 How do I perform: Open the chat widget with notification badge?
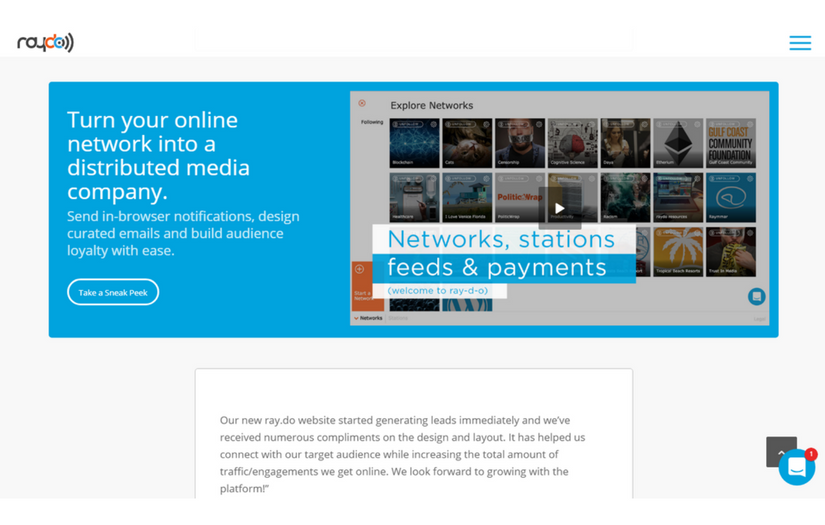(797, 467)
